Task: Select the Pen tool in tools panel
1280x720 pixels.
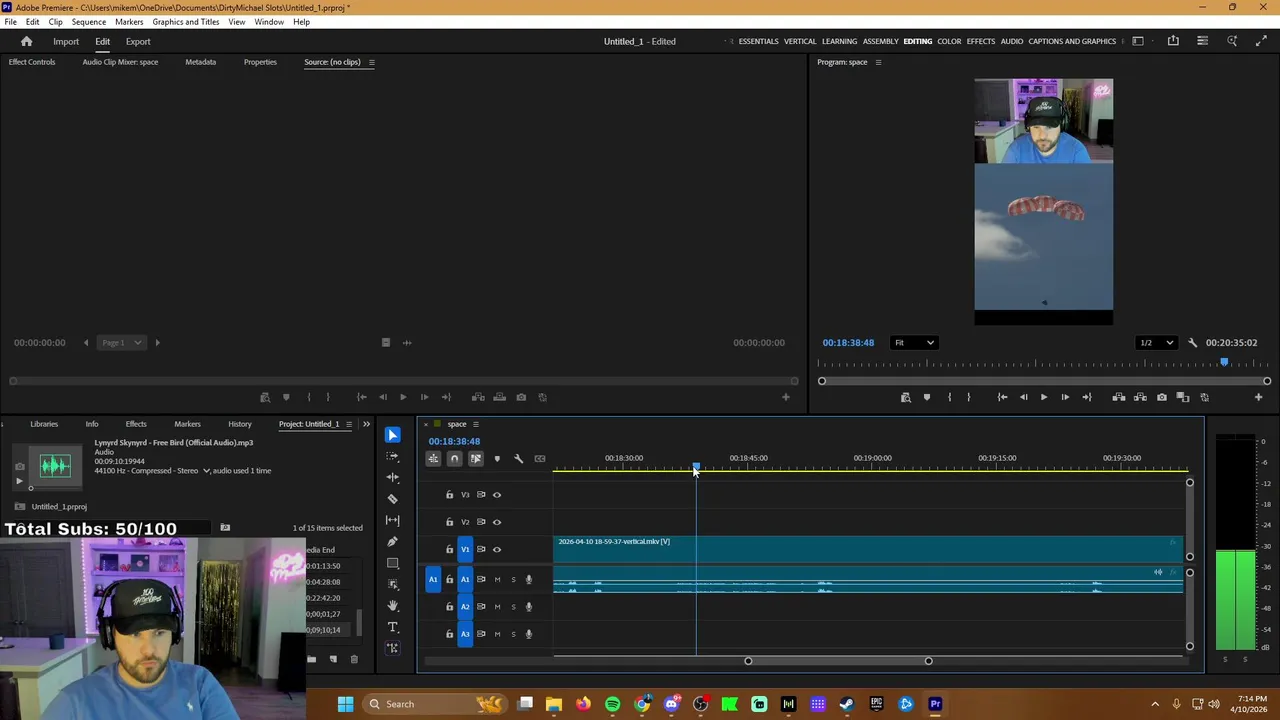Action: pos(392,541)
